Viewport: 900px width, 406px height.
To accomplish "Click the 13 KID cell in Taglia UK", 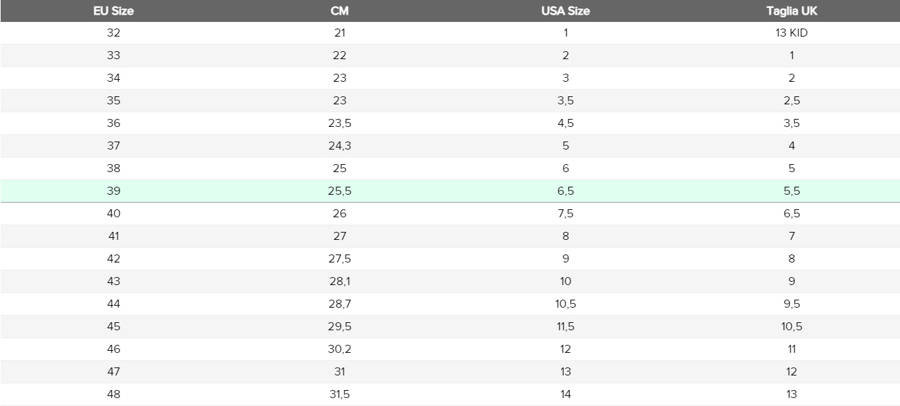I will coord(791,33).
